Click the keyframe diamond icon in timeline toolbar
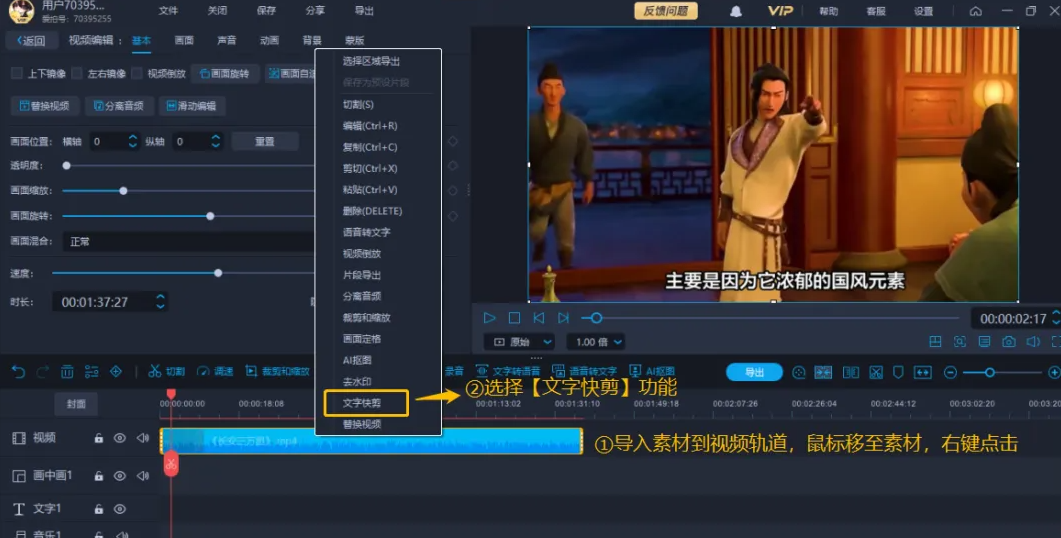The height and width of the screenshot is (538, 1061). [116, 372]
